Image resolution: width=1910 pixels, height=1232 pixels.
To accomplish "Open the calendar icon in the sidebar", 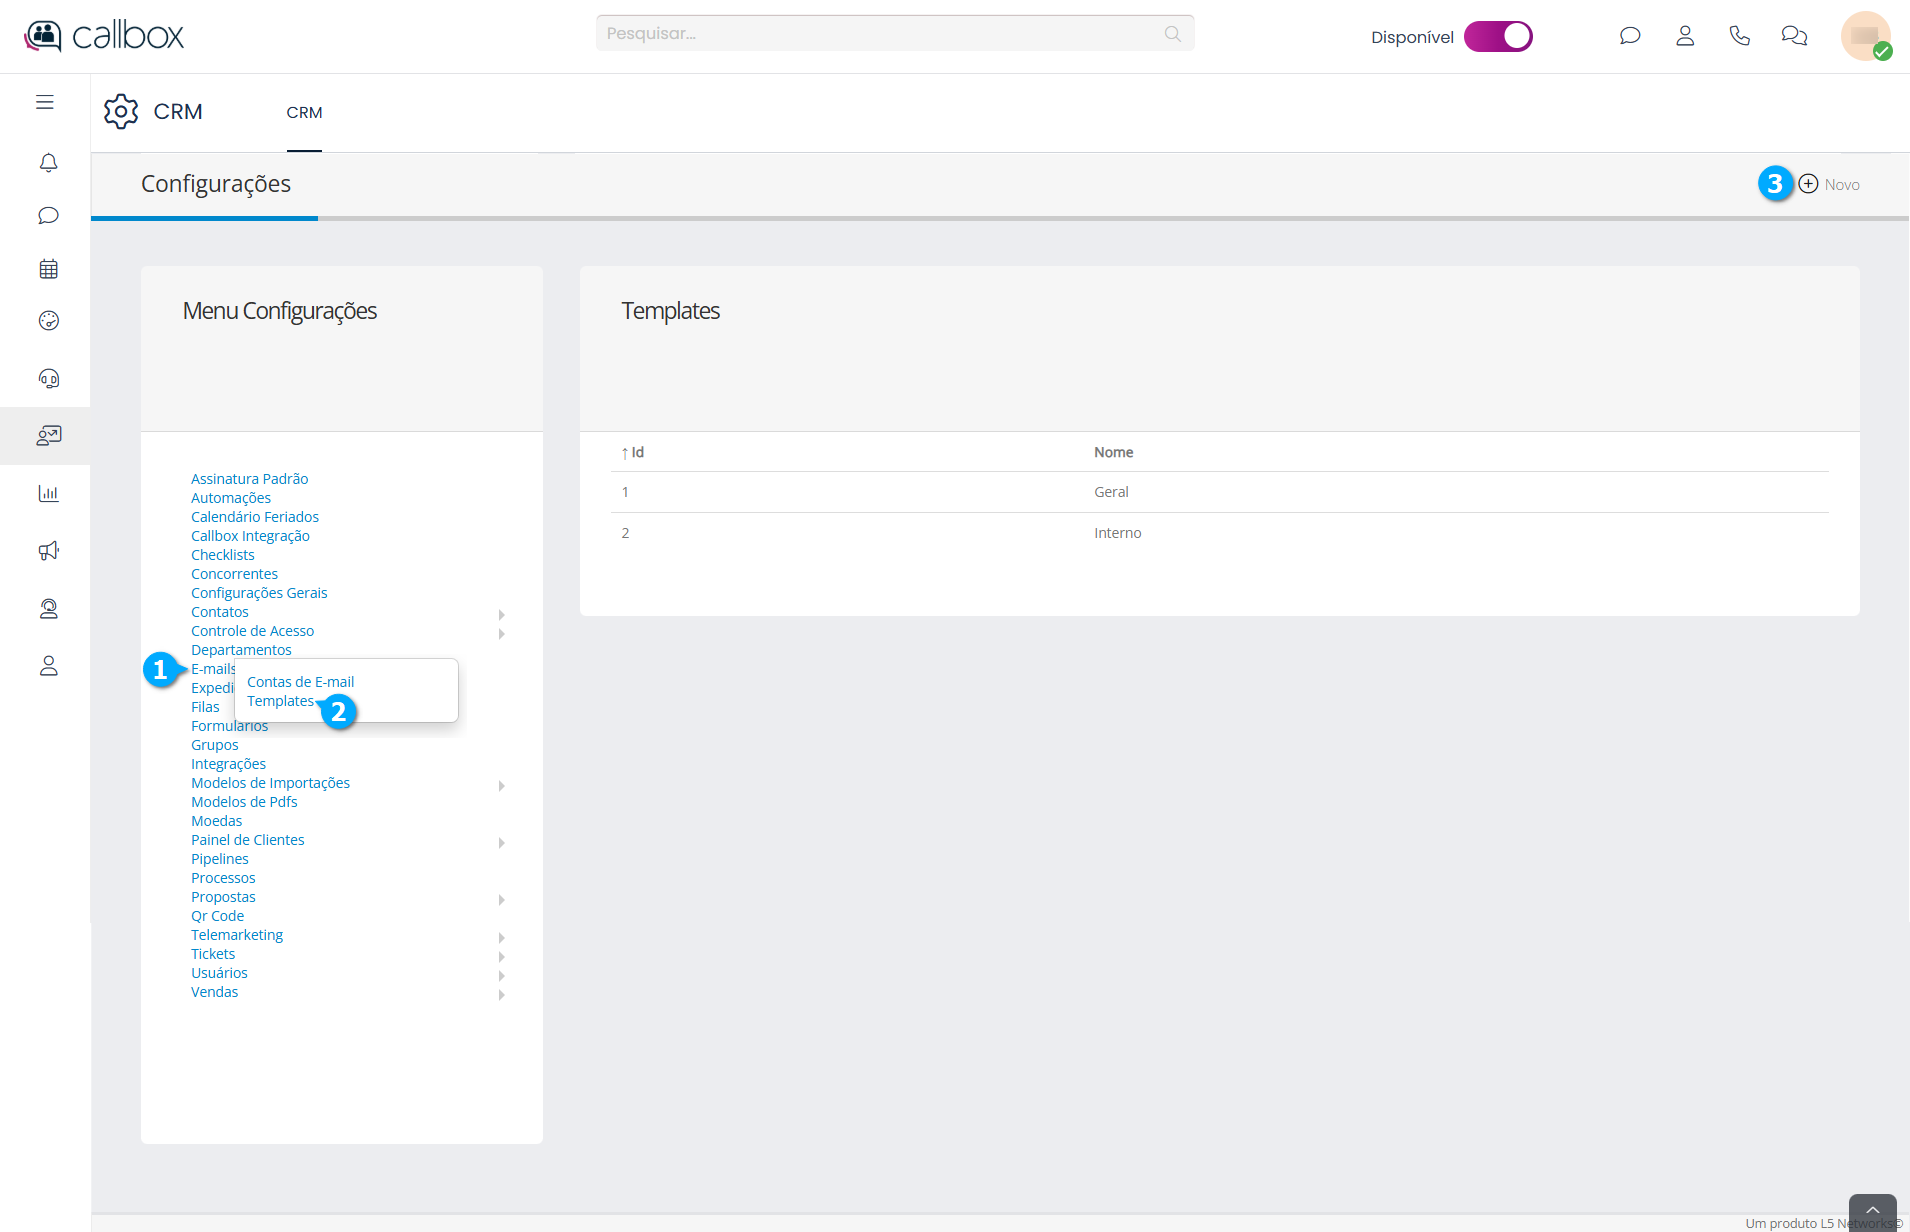I will 48,269.
